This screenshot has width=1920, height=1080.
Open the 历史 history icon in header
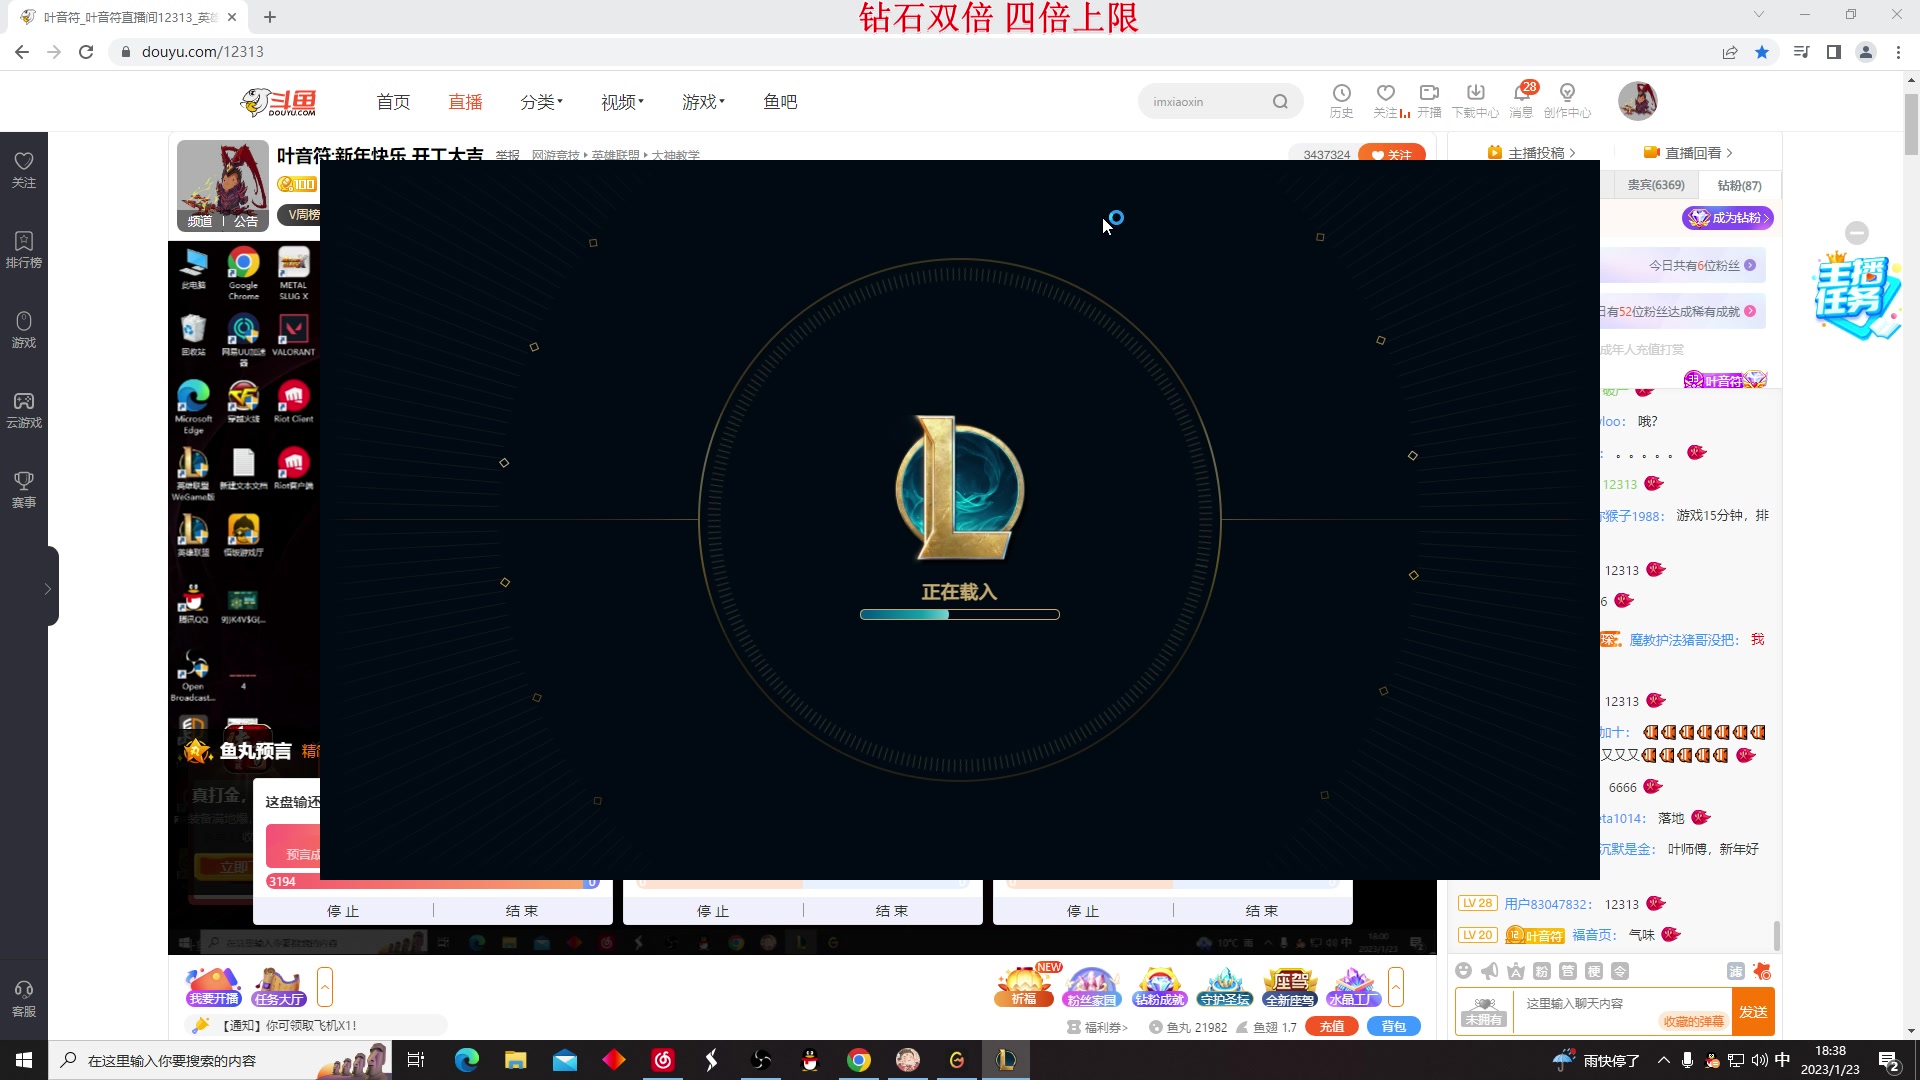[1341, 101]
